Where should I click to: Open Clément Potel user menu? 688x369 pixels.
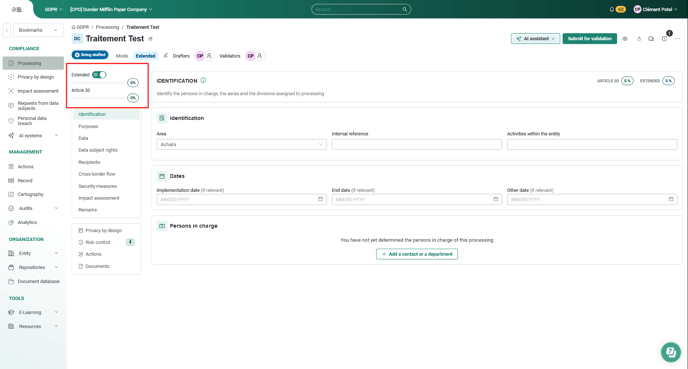(656, 9)
